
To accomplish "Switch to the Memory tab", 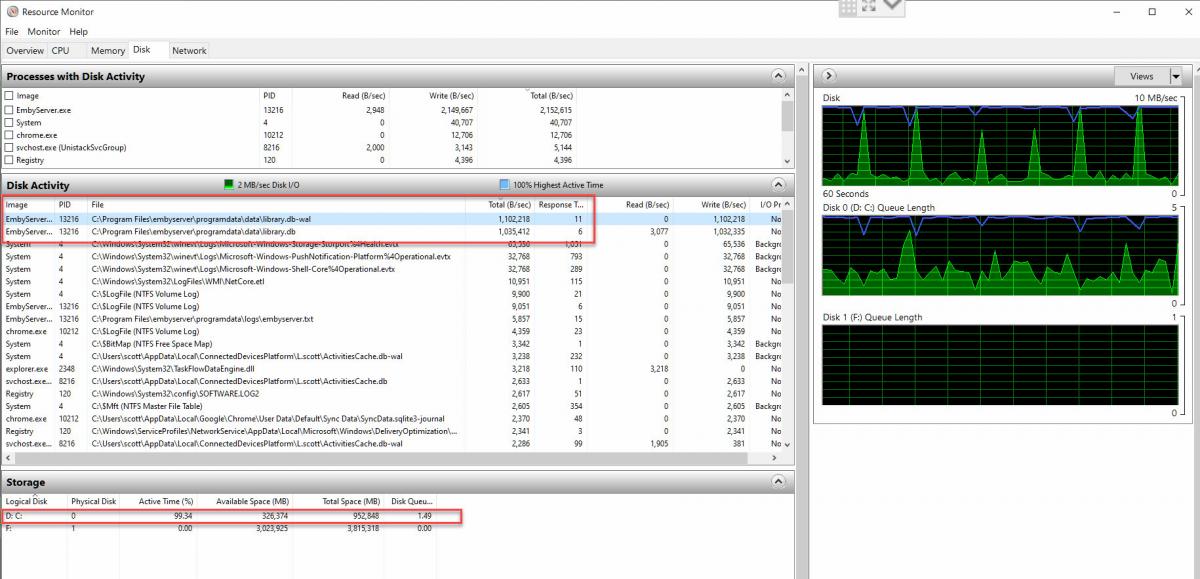I will (x=108, y=50).
